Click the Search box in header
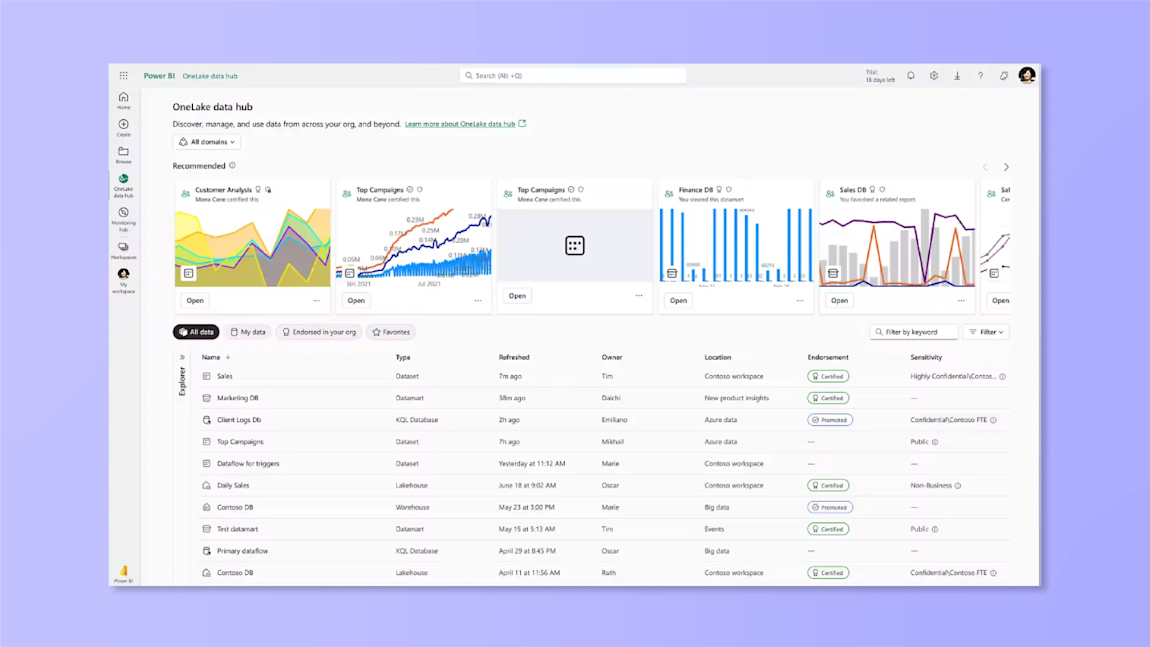Viewport: 1150px width, 647px height. 573,76
